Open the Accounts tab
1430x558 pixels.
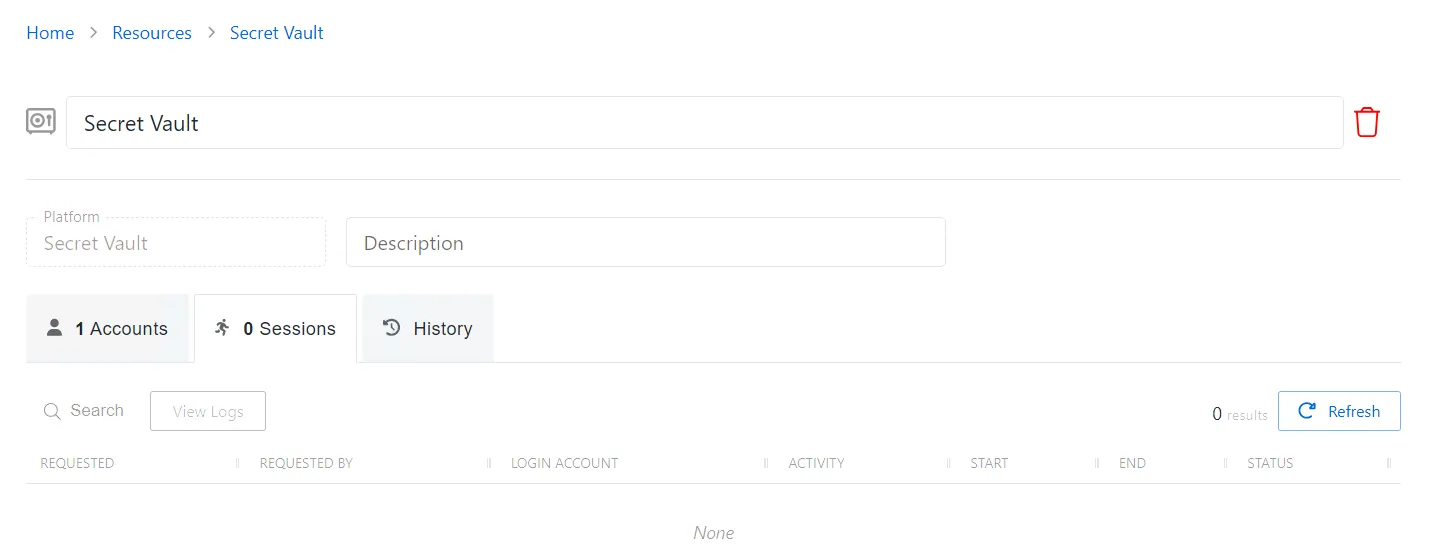coord(107,328)
